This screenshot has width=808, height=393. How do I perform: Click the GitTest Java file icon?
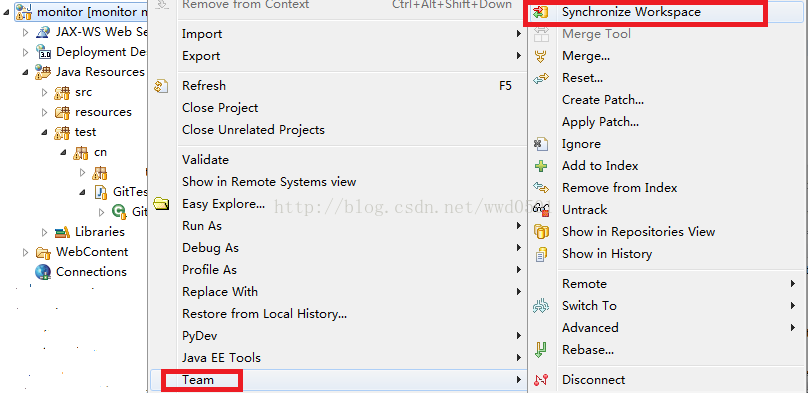101,192
